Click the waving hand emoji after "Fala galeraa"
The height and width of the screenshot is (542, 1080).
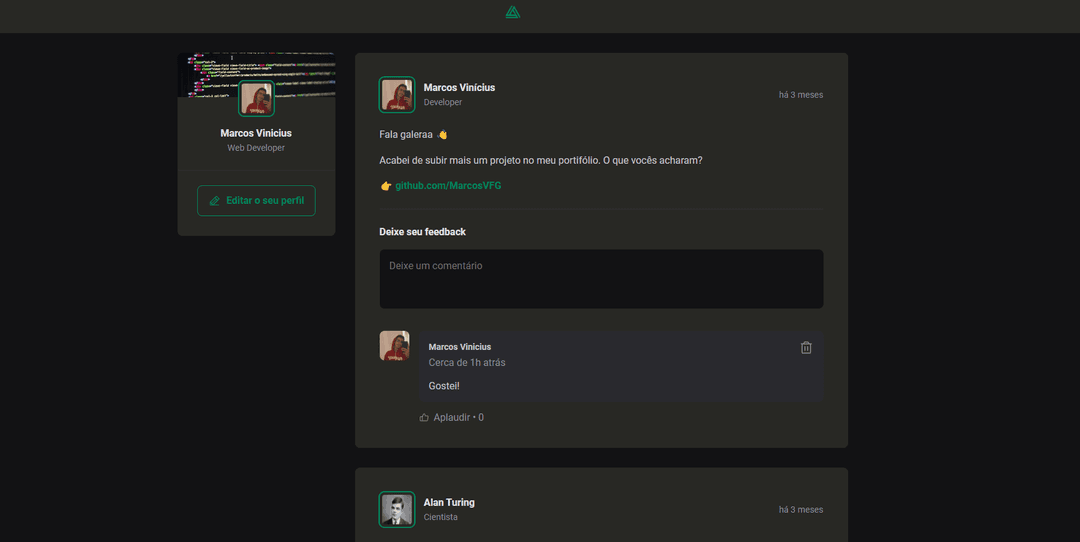click(x=442, y=134)
